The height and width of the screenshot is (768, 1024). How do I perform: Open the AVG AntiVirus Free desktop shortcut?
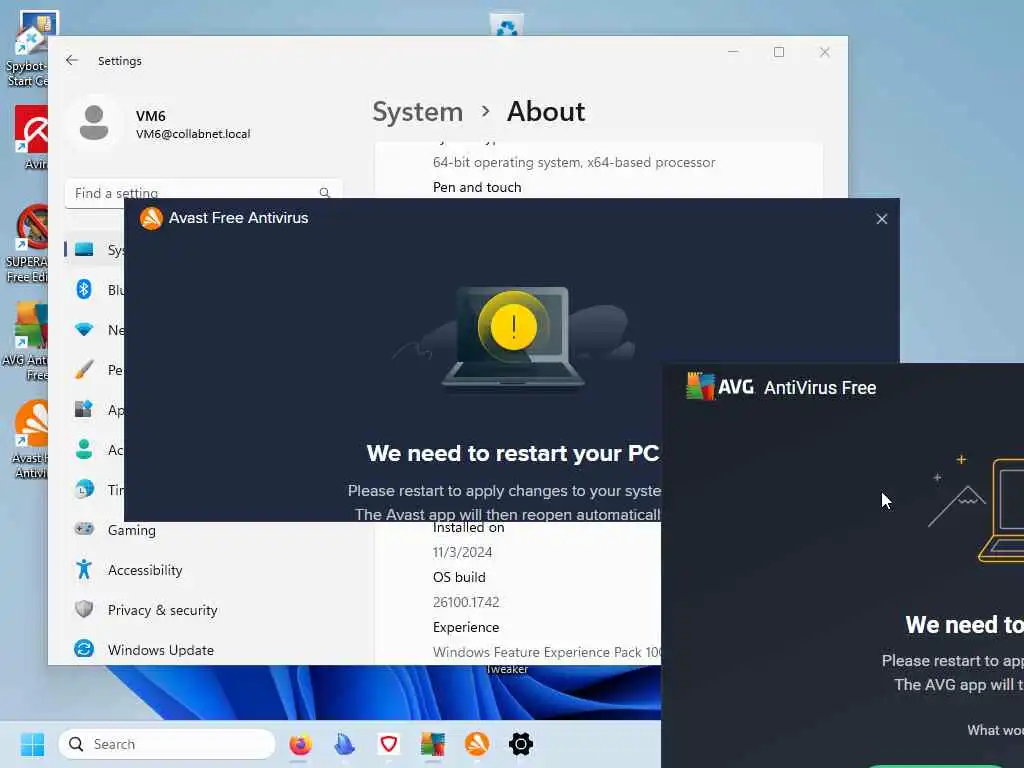[26, 341]
